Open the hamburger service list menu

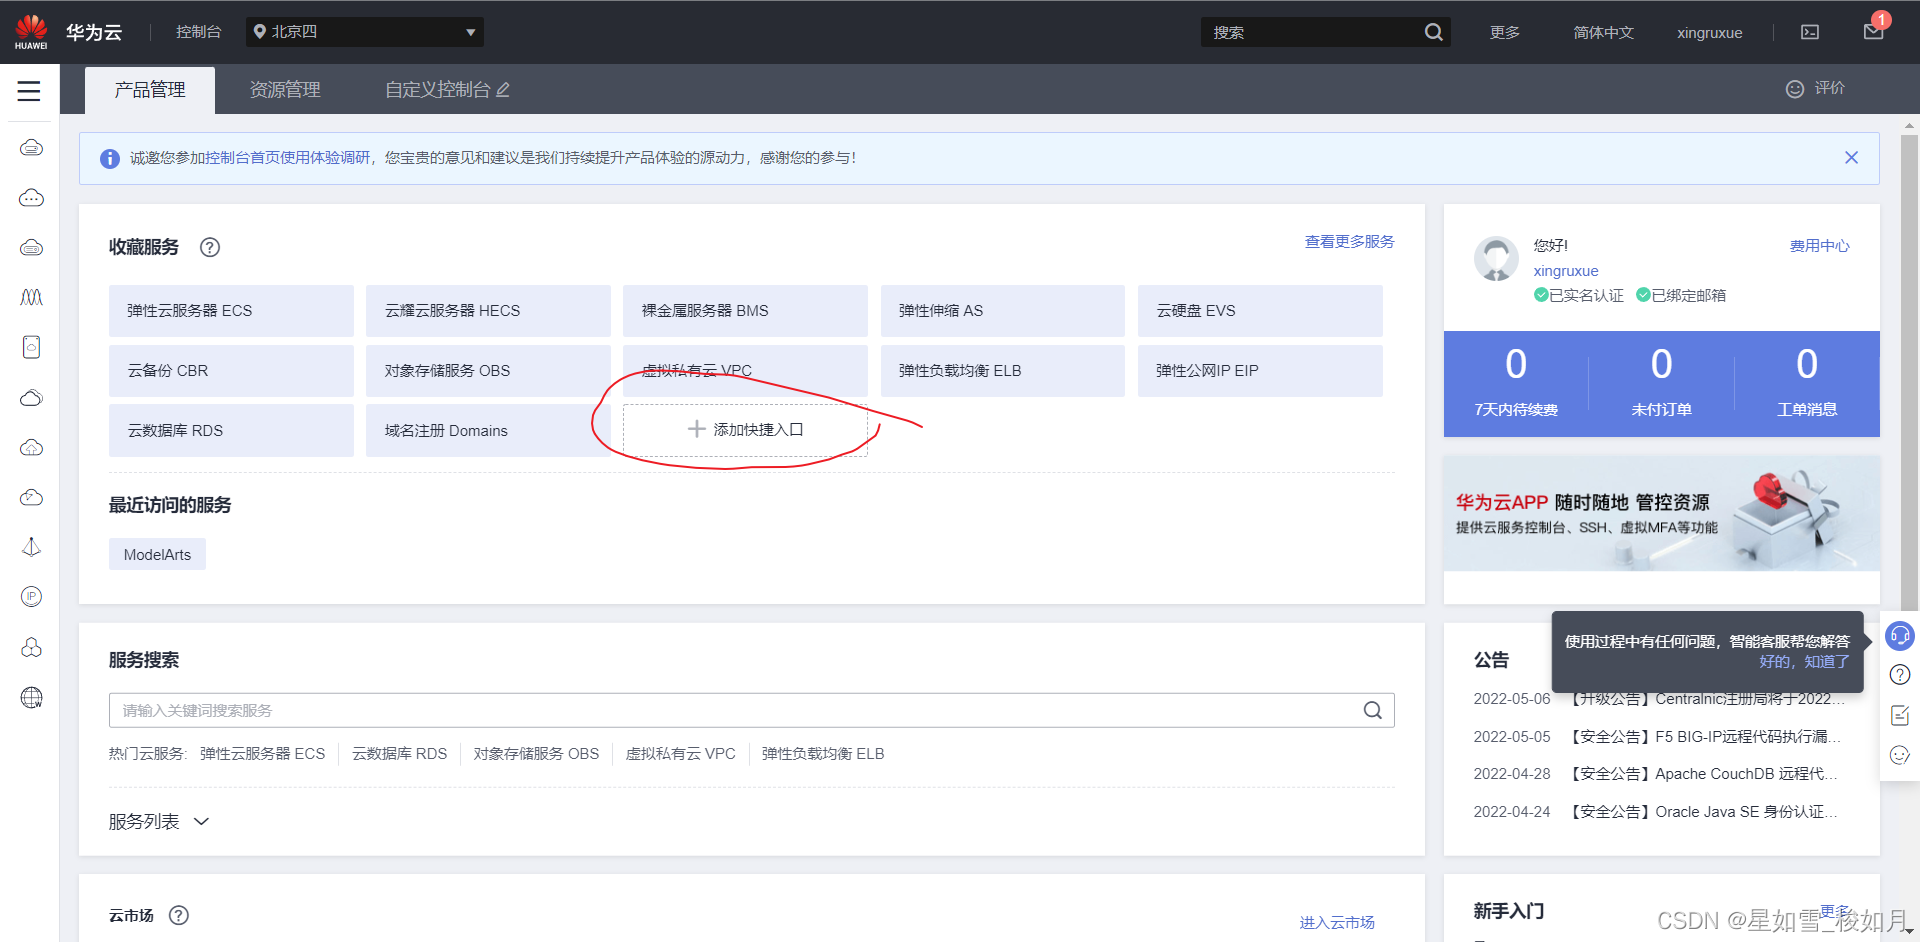[x=29, y=91]
